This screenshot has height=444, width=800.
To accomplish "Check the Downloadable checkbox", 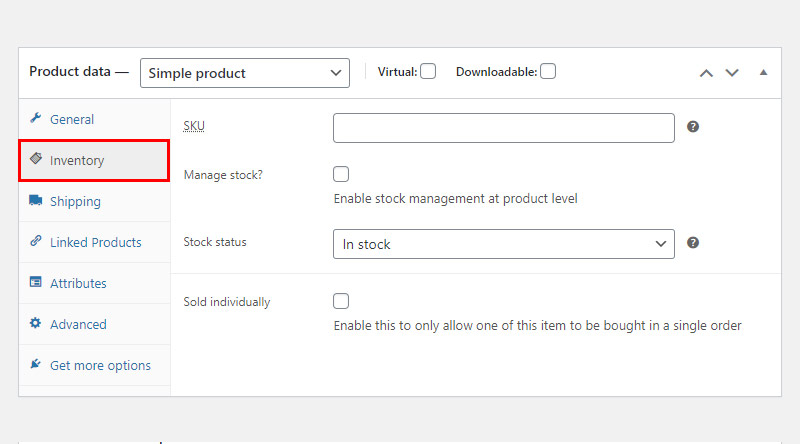I will tap(548, 71).
